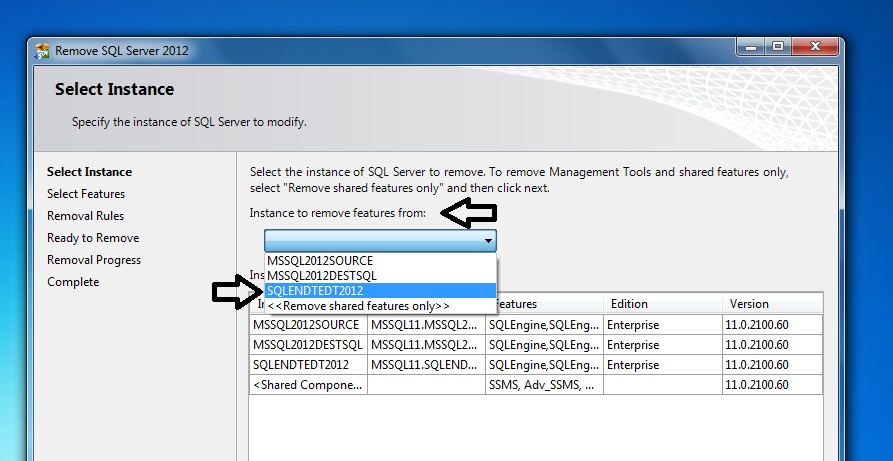Select SQLENDTEDT2012 cell in instance table
The image size is (893, 461).
click(309, 365)
